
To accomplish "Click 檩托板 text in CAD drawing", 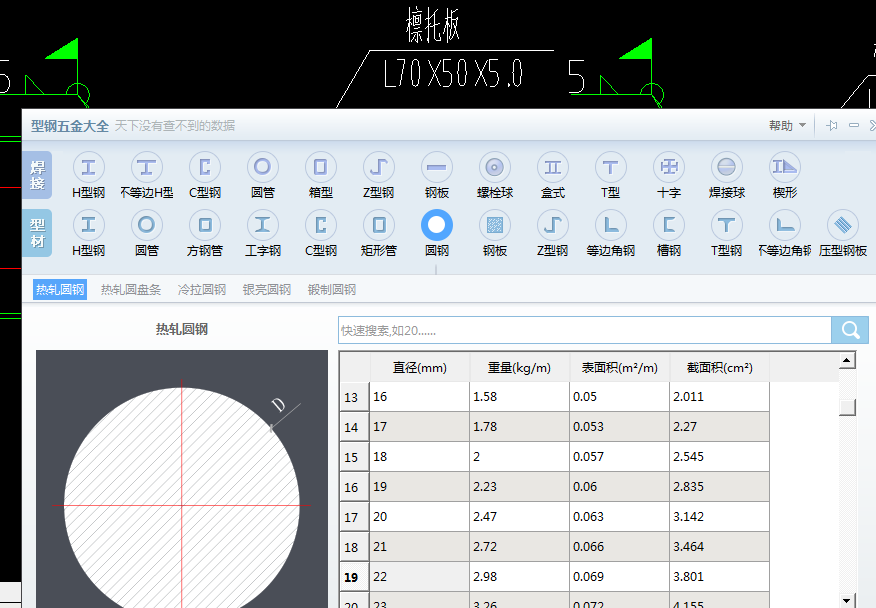I will tap(433, 25).
